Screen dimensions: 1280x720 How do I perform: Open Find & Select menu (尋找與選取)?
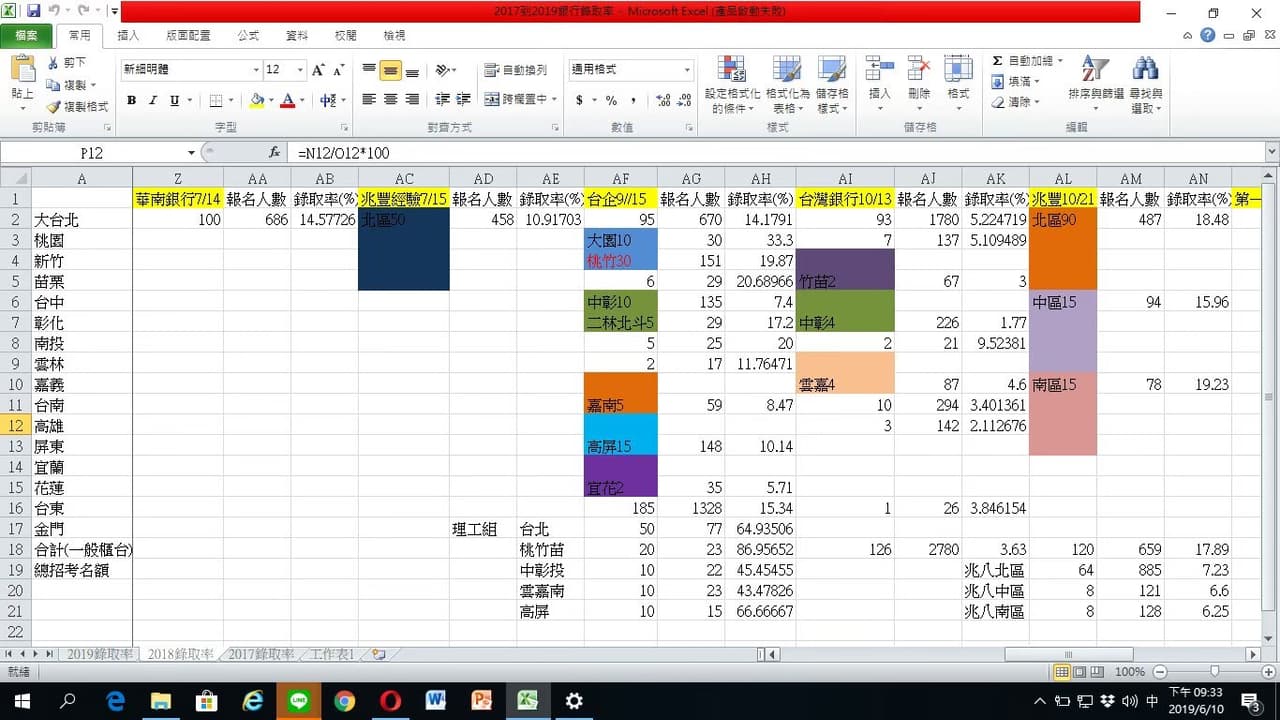click(1145, 85)
